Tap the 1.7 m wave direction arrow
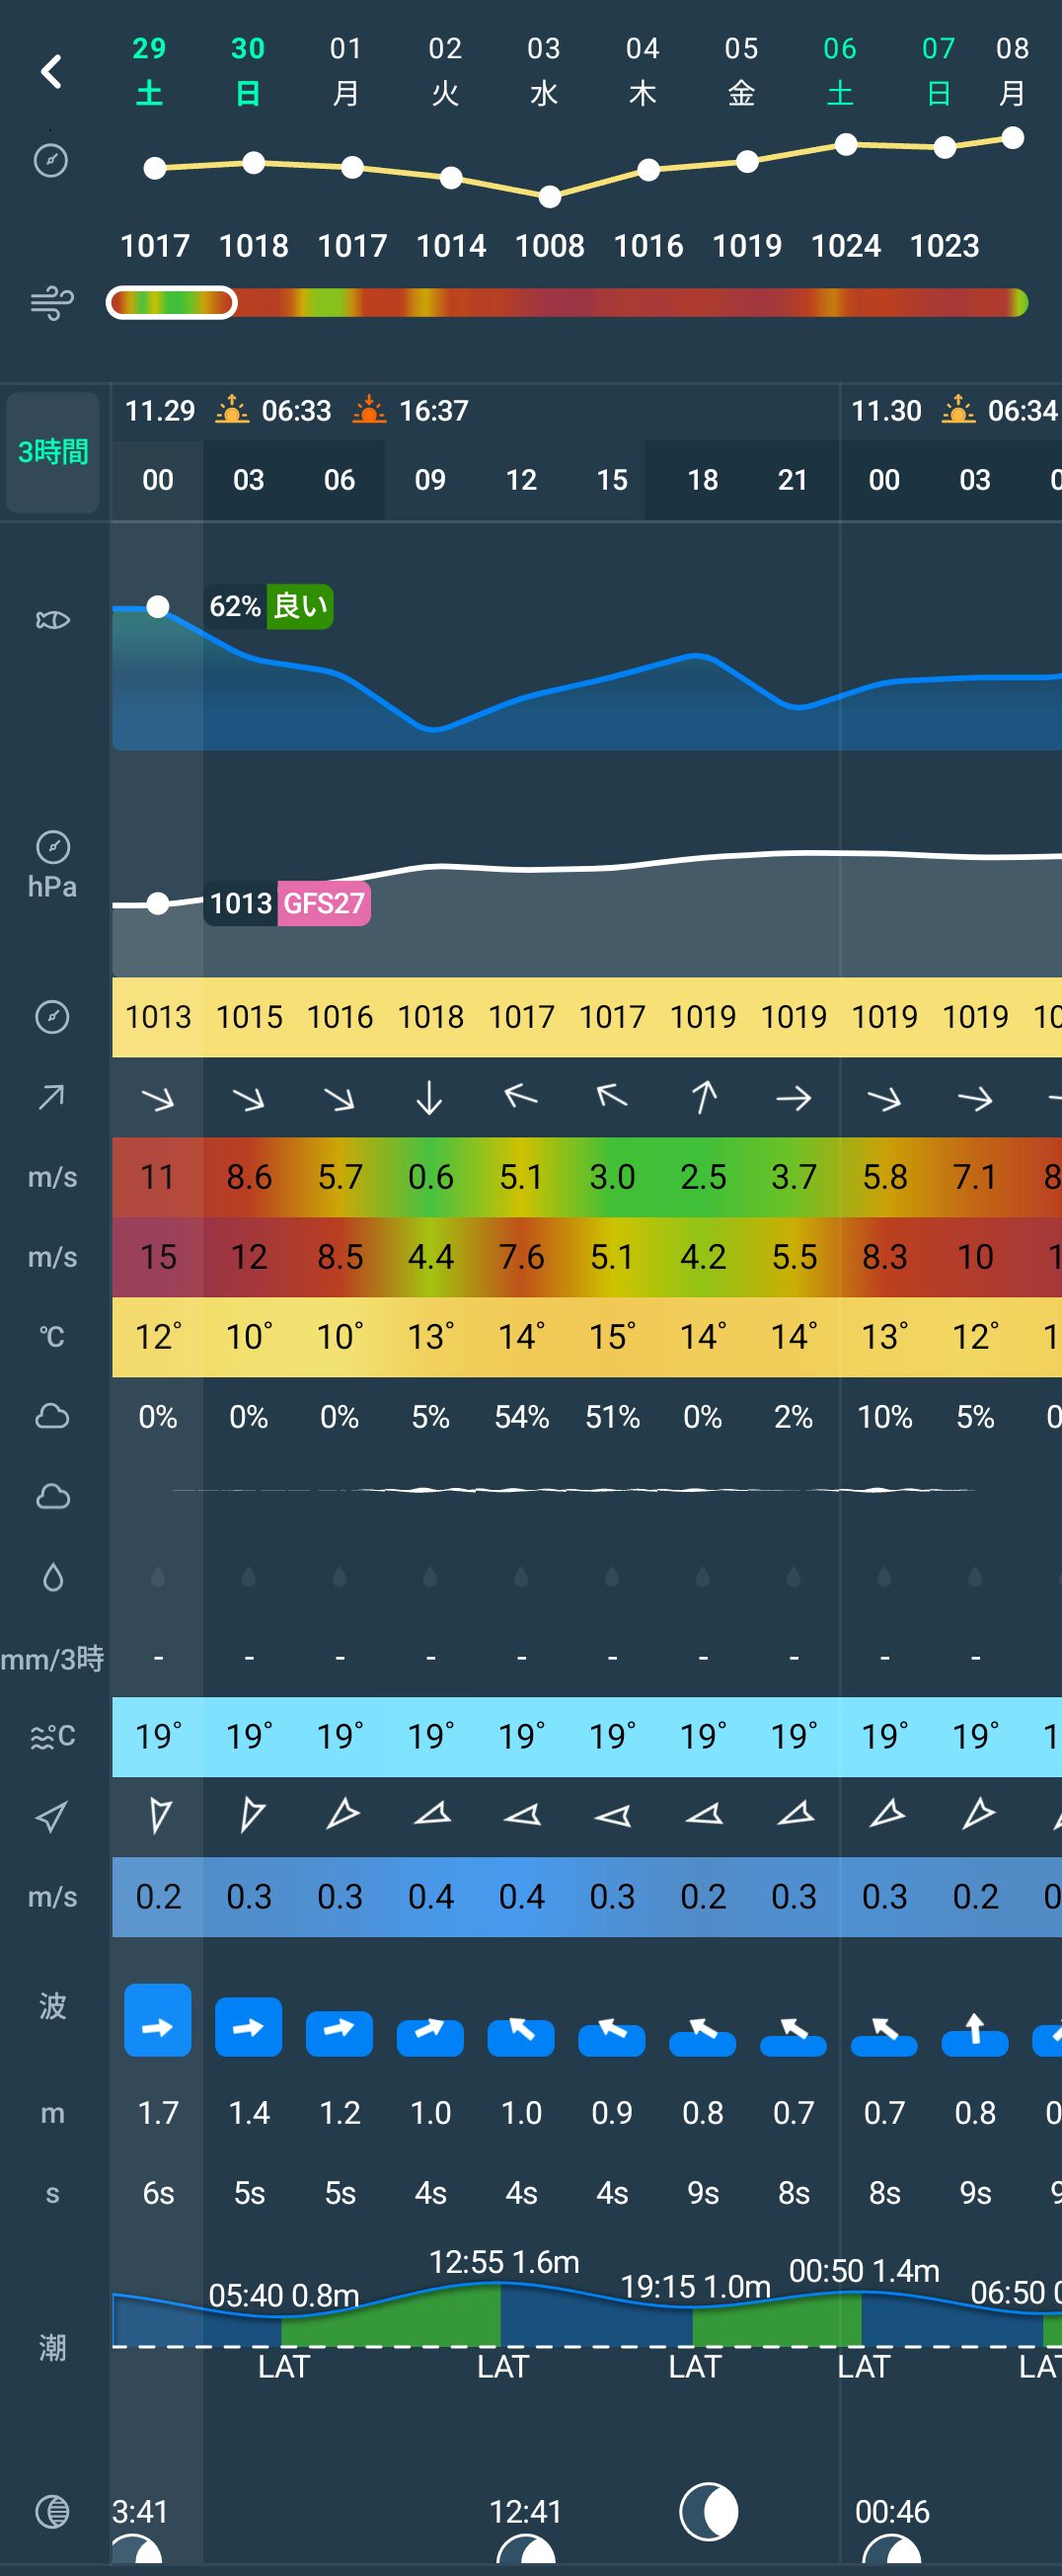 [x=158, y=2027]
